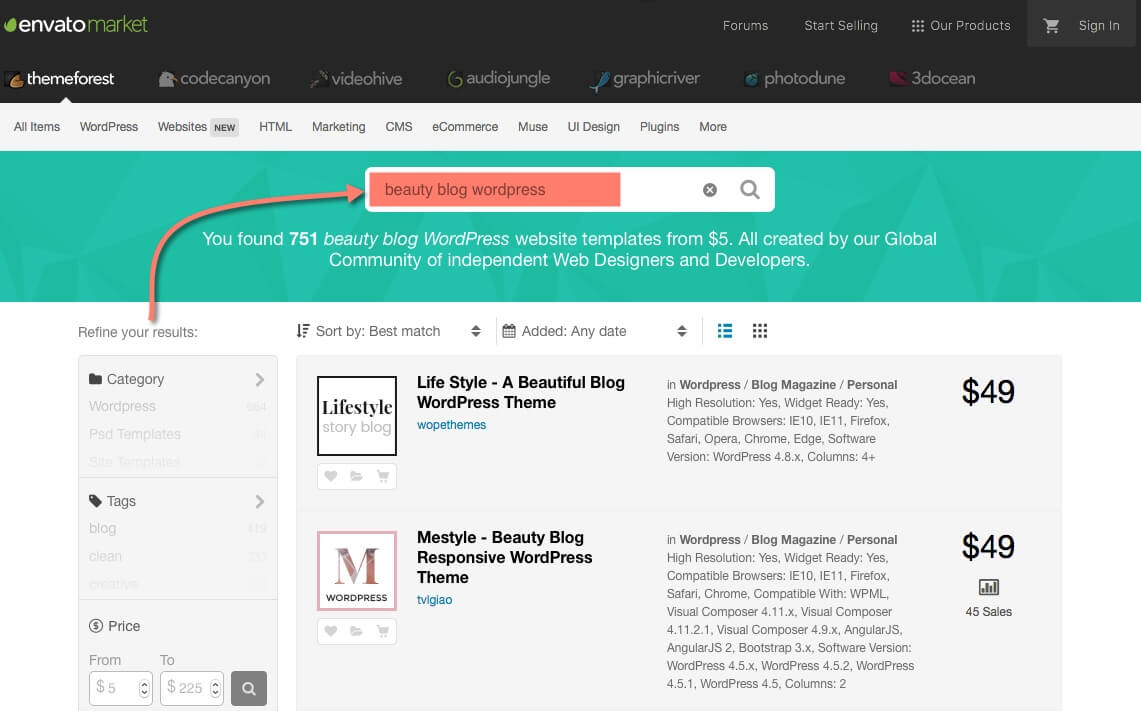Open the HTML category menu

[x=275, y=127]
